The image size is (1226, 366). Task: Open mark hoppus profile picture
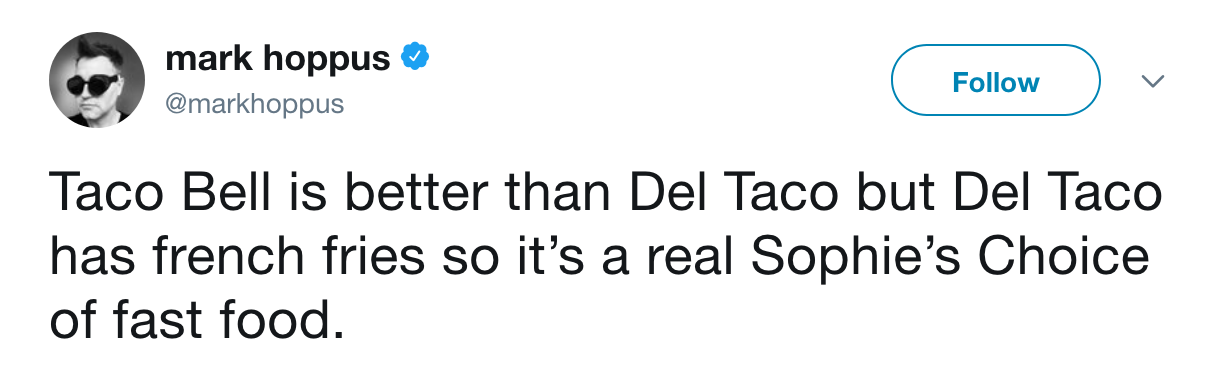click(98, 80)
